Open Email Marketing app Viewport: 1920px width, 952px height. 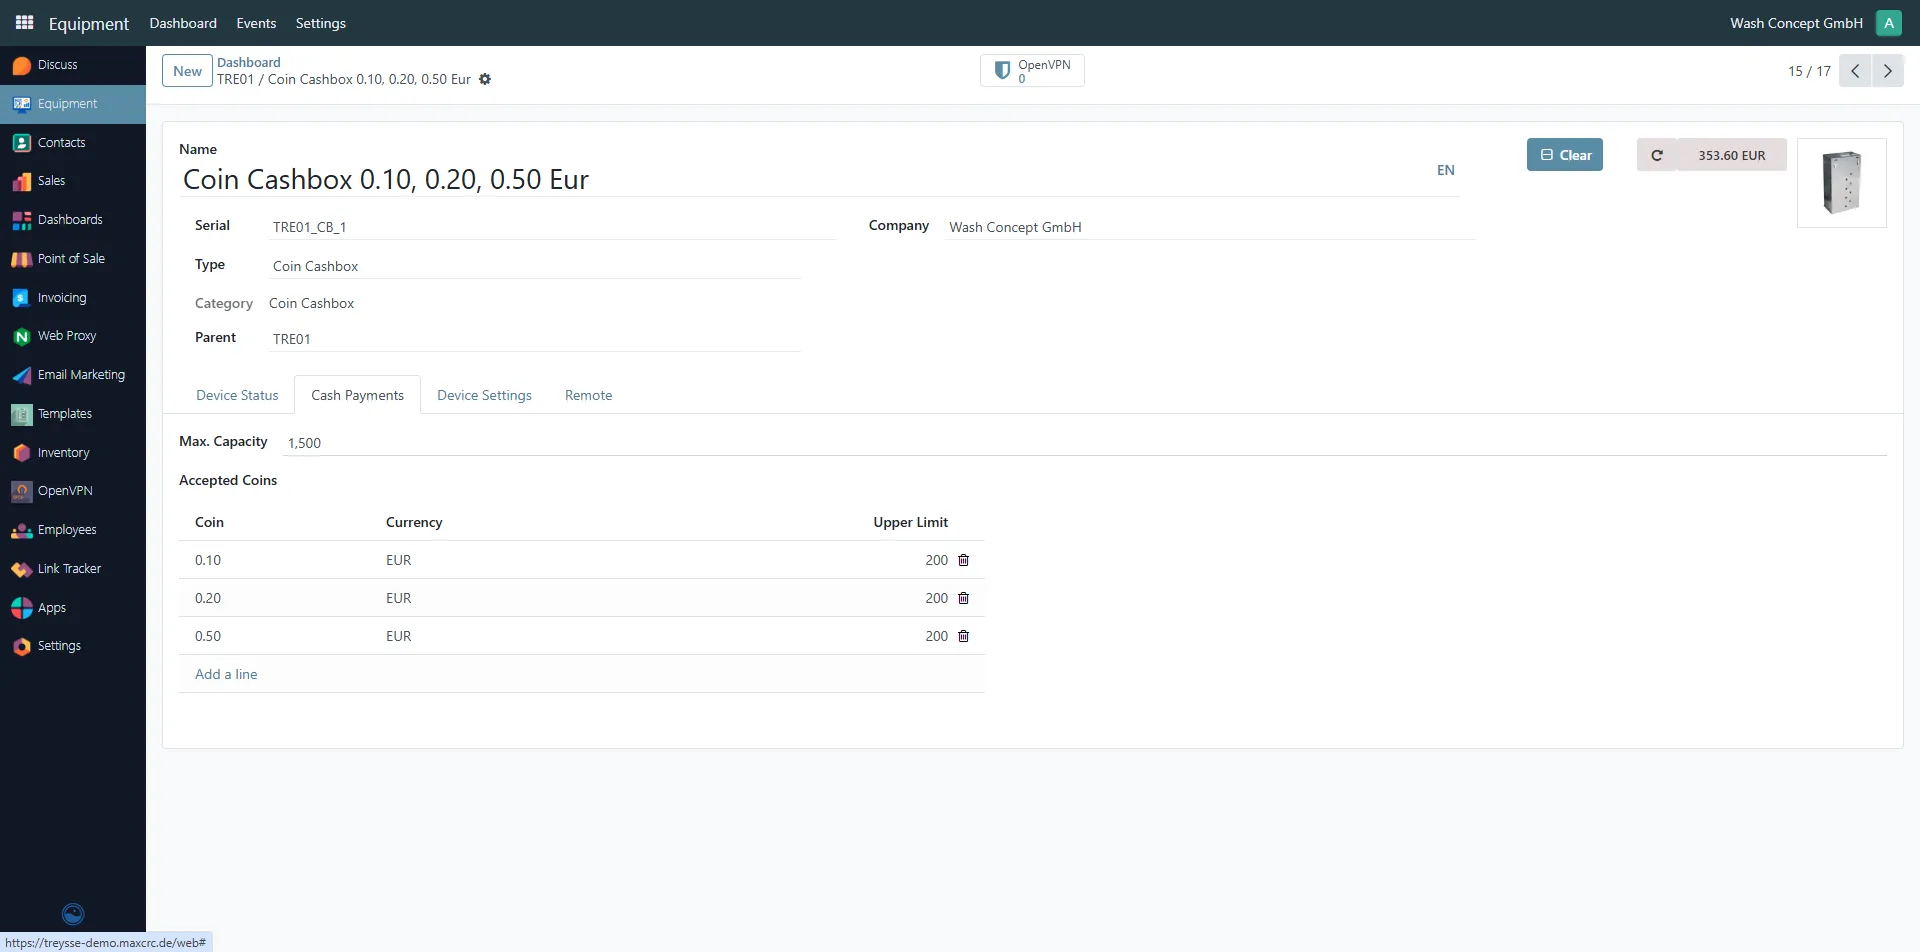[73, 375]
